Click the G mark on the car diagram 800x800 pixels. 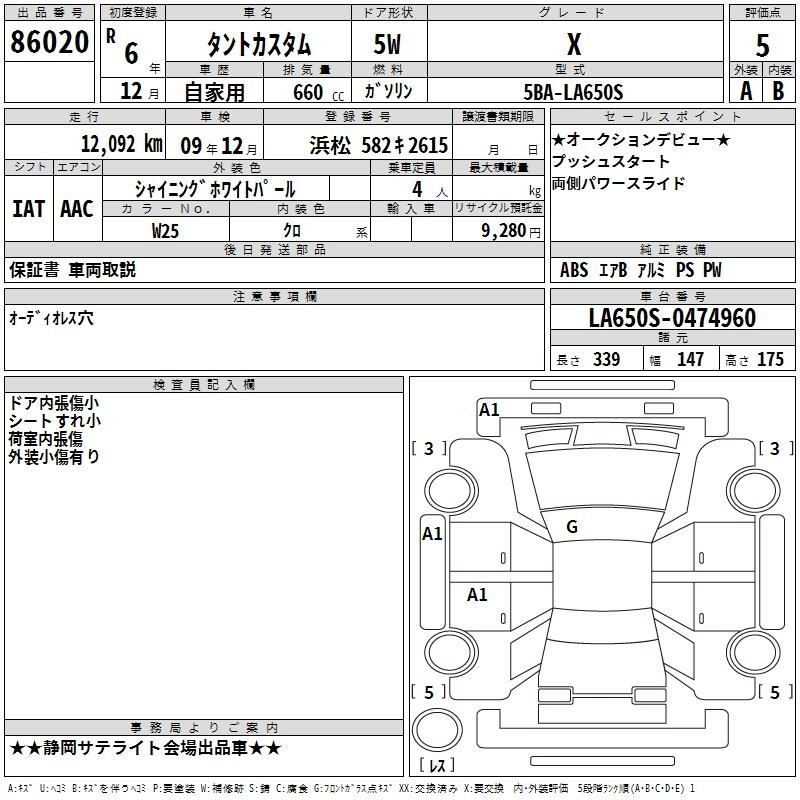tap(572, 527)
